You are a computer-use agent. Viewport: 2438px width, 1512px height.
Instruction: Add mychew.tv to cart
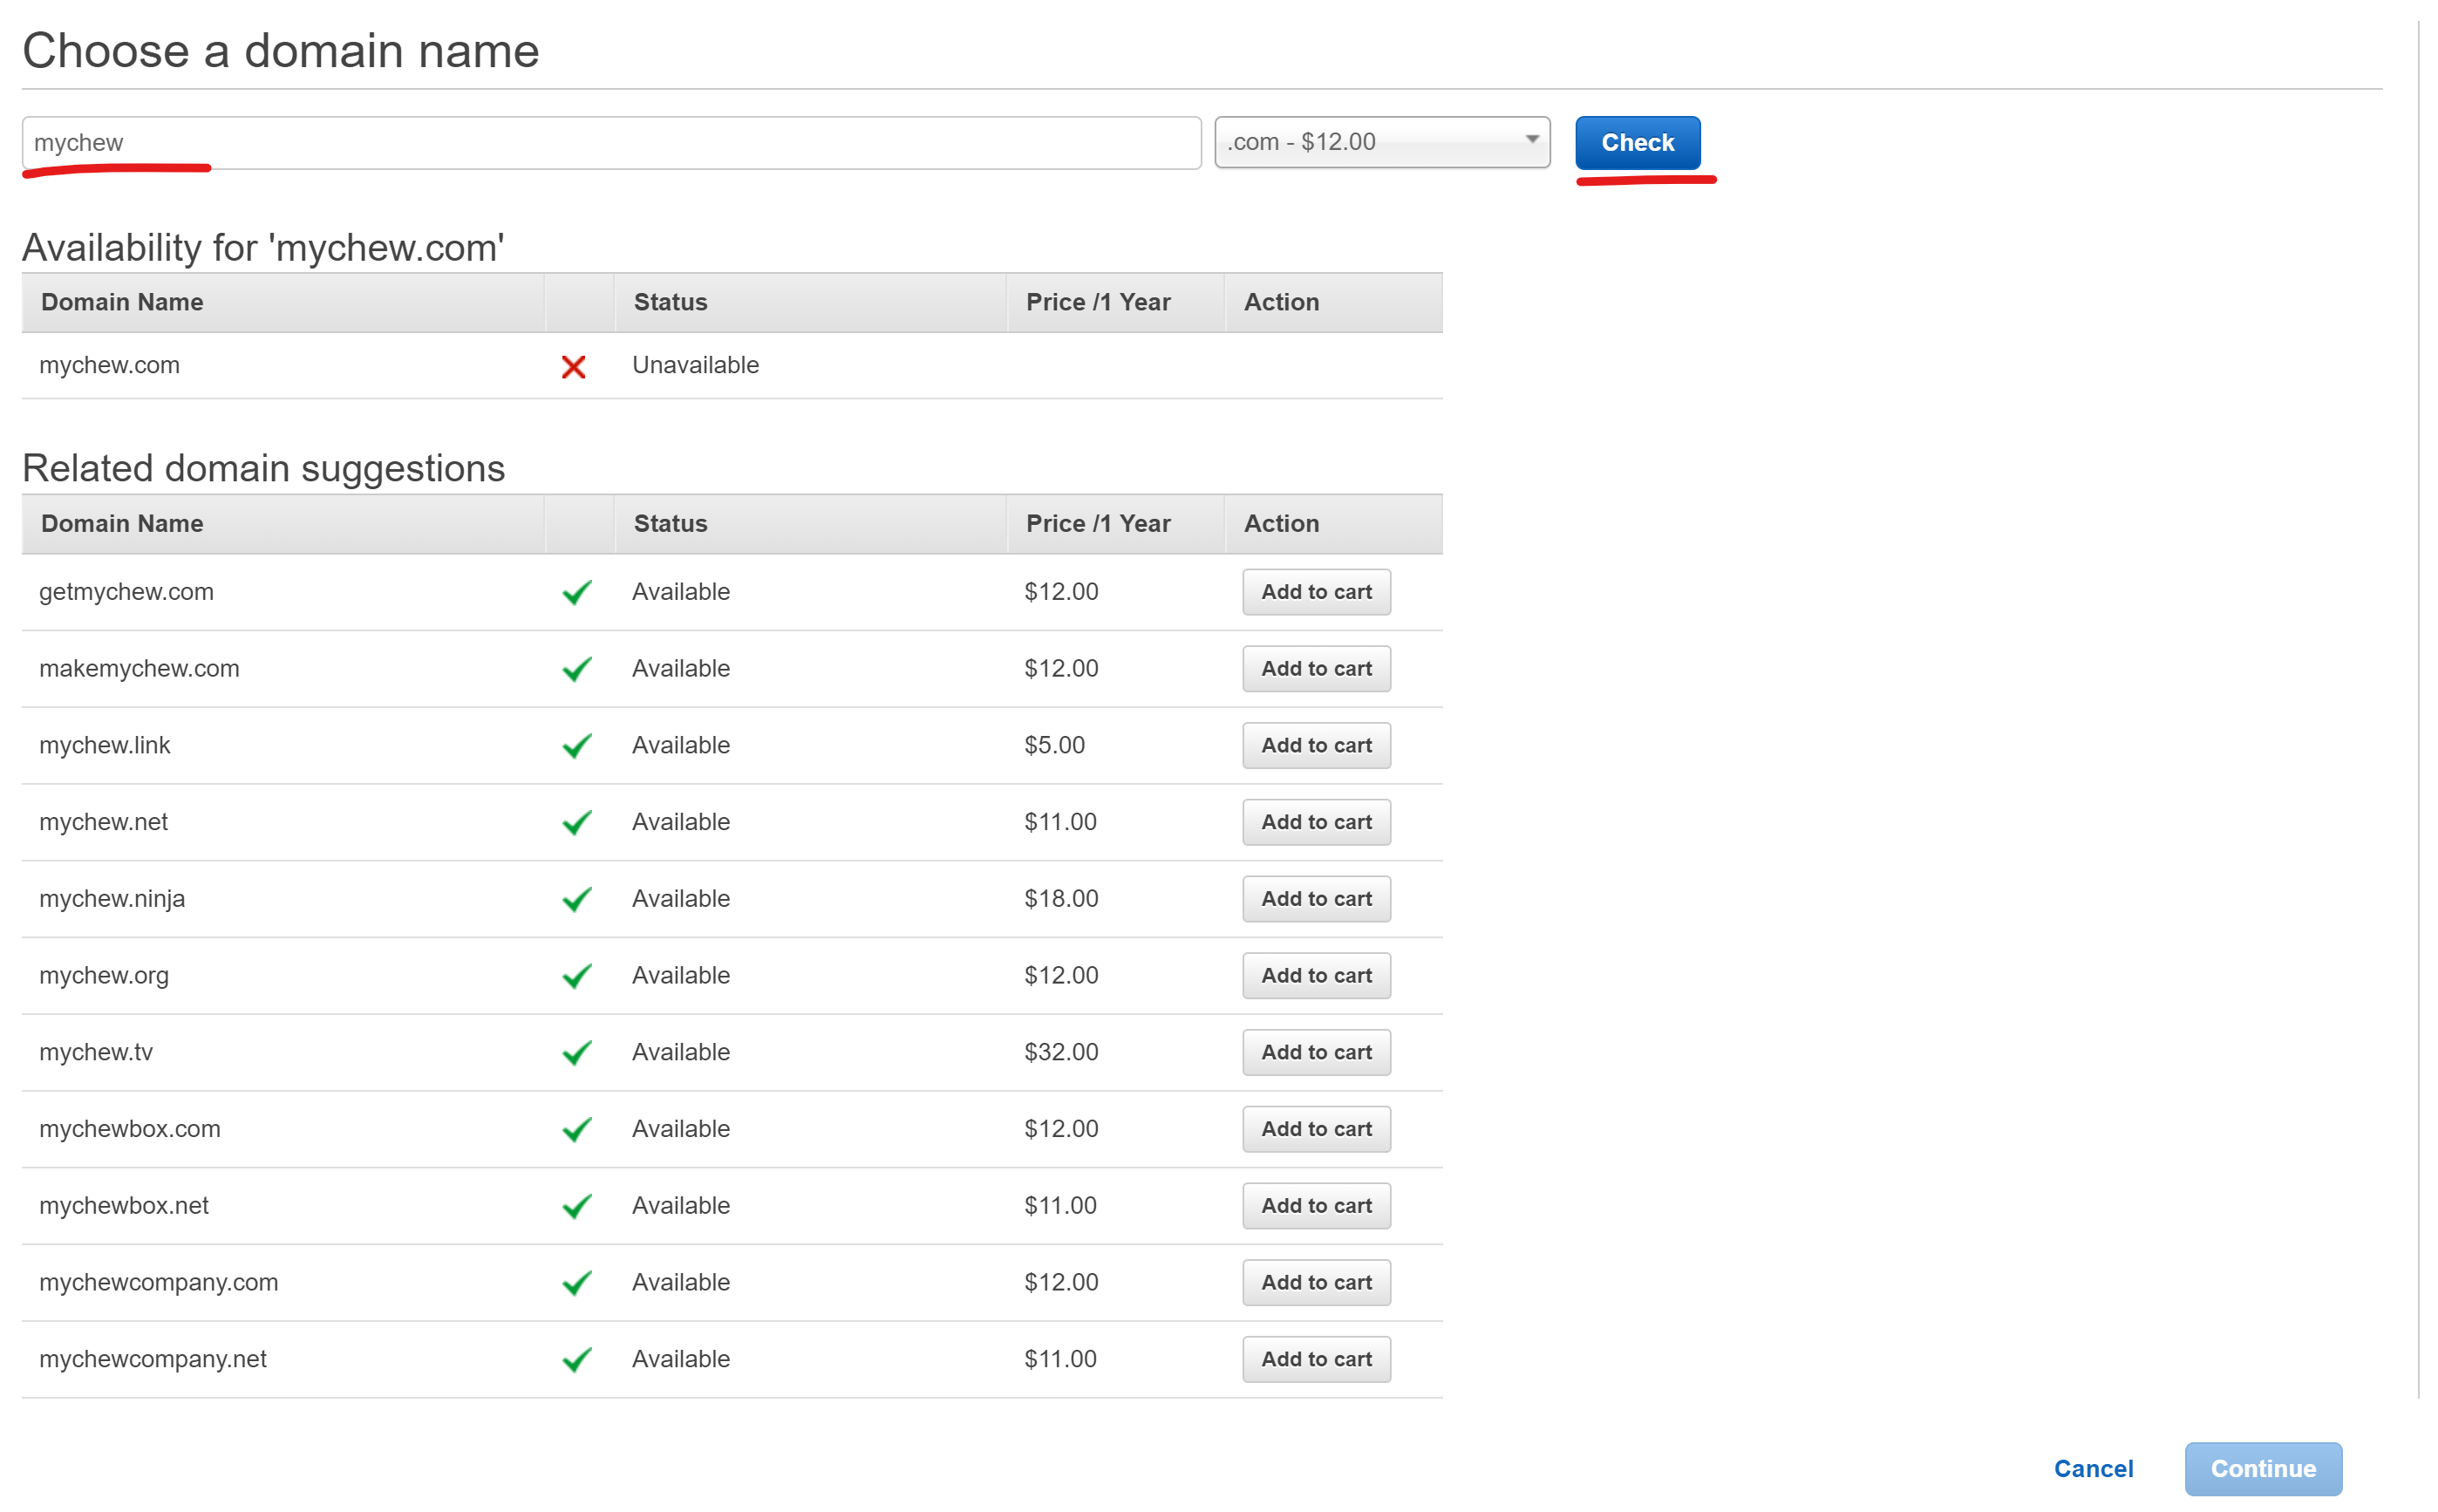click(1315, 1052)
